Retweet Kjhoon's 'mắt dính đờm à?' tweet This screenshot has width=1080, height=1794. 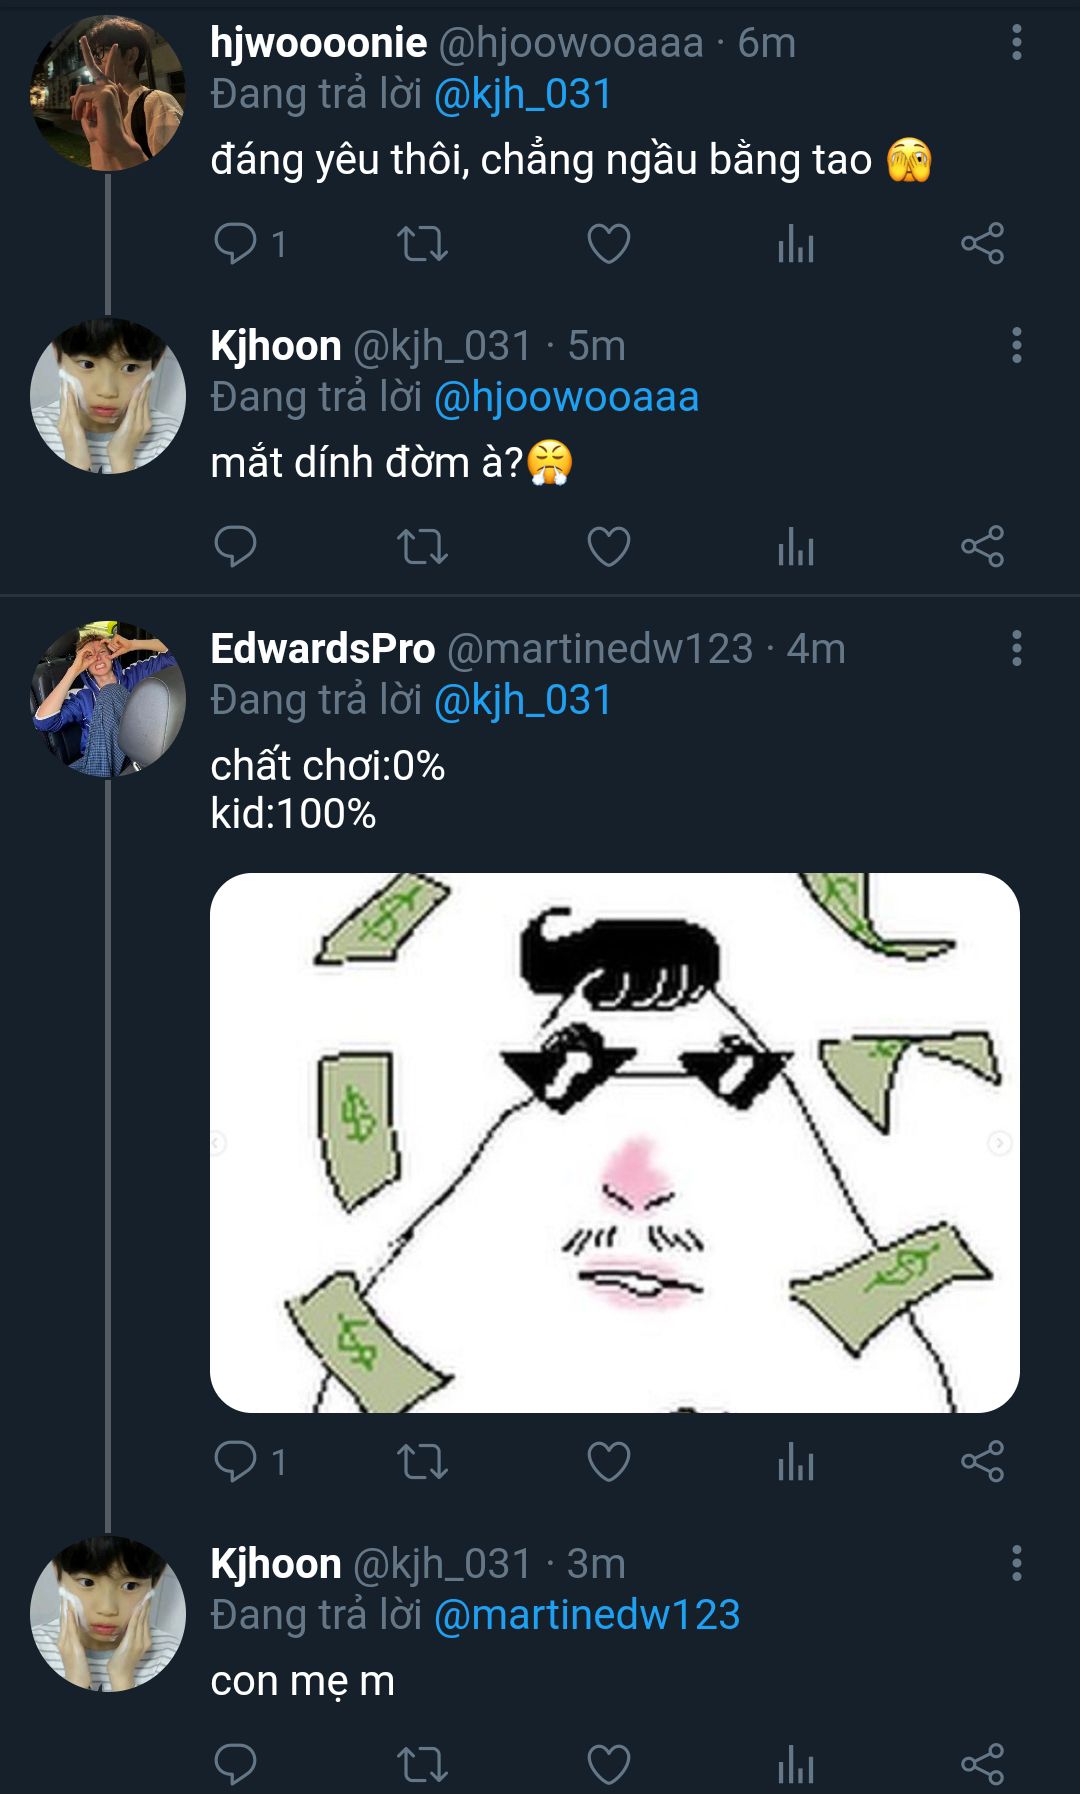tap(422, 547)
